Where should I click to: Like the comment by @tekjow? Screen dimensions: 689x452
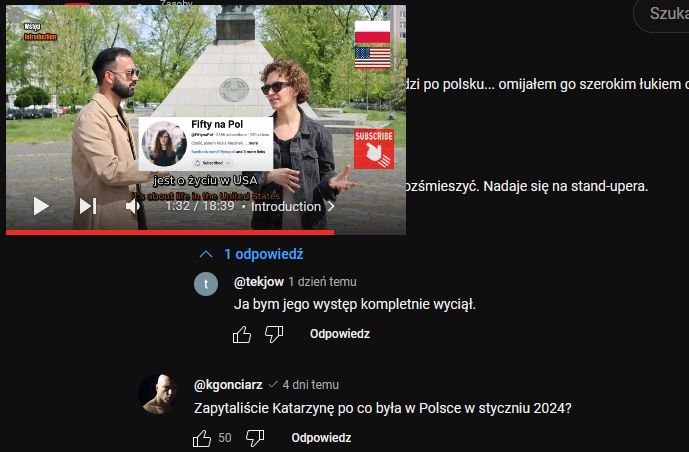tap(242, 334)
